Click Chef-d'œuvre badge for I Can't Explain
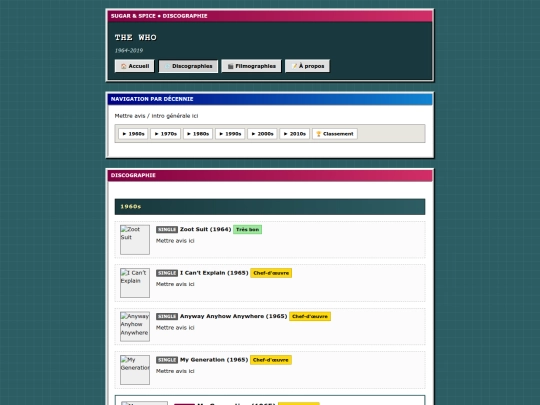 tap(271, 273)
